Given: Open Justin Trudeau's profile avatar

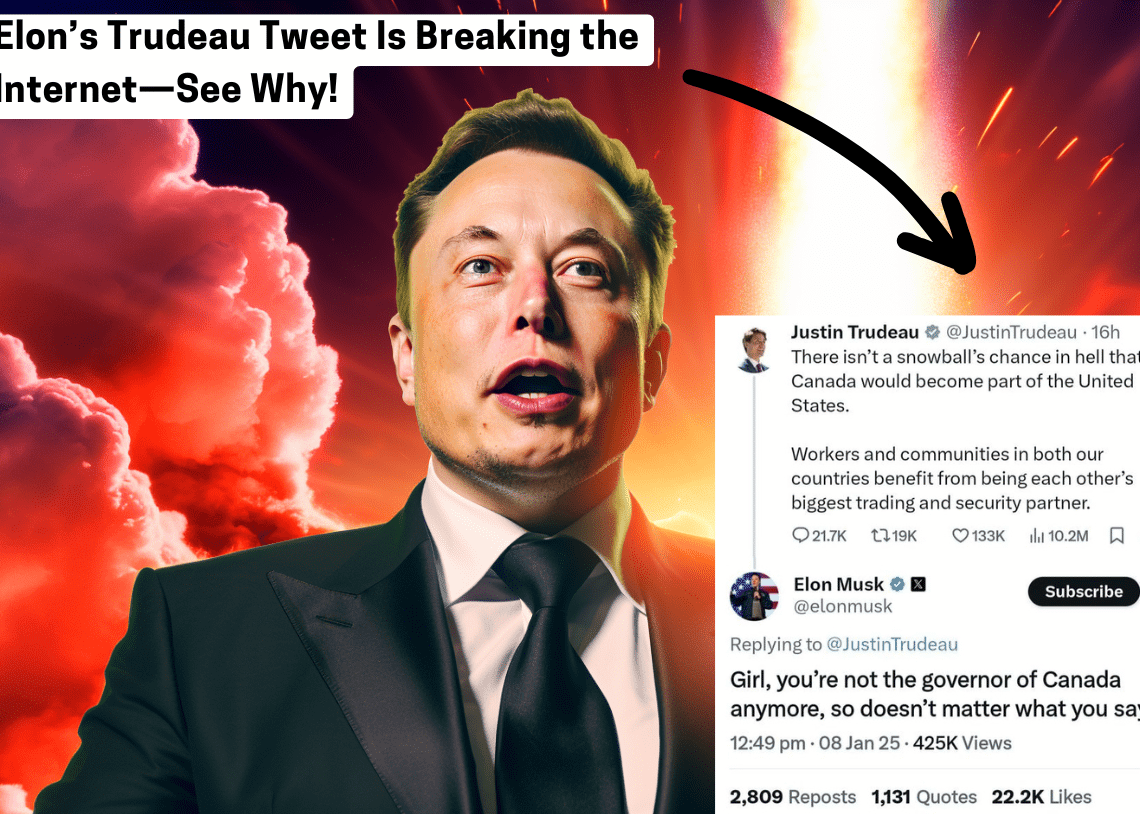Looking at the screenshot, I should pos(755,350).
